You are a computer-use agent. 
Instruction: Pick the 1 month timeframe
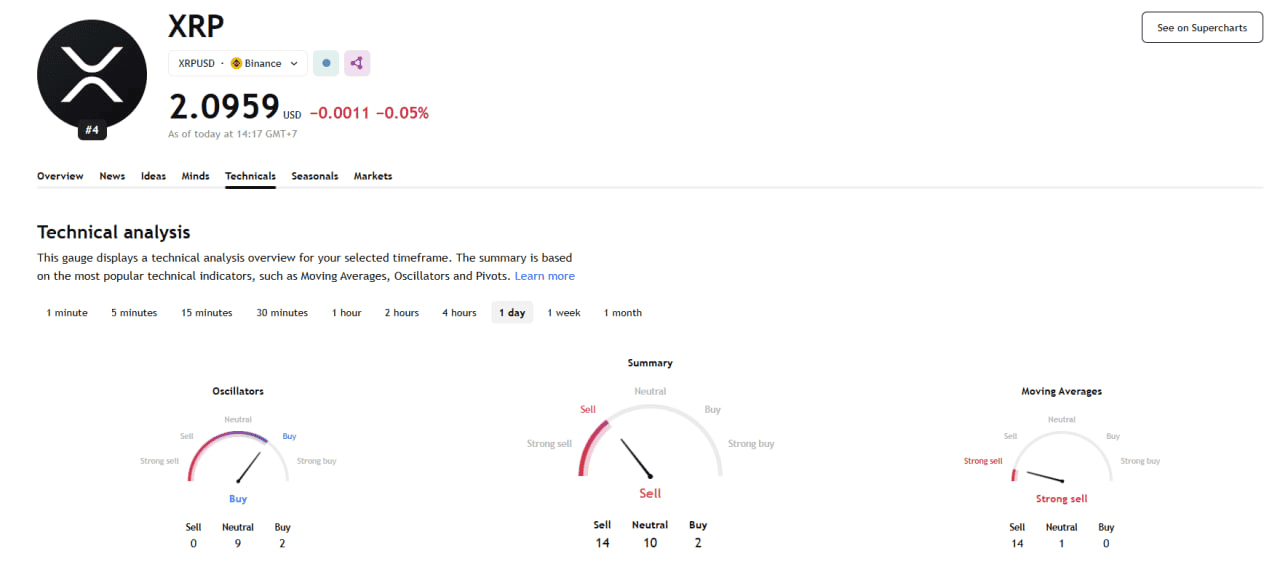coord(623,313)
